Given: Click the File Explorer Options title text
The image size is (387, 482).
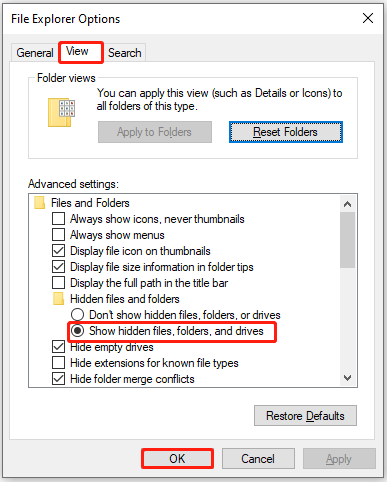Looking at the screenshot, I should [65, 19].
